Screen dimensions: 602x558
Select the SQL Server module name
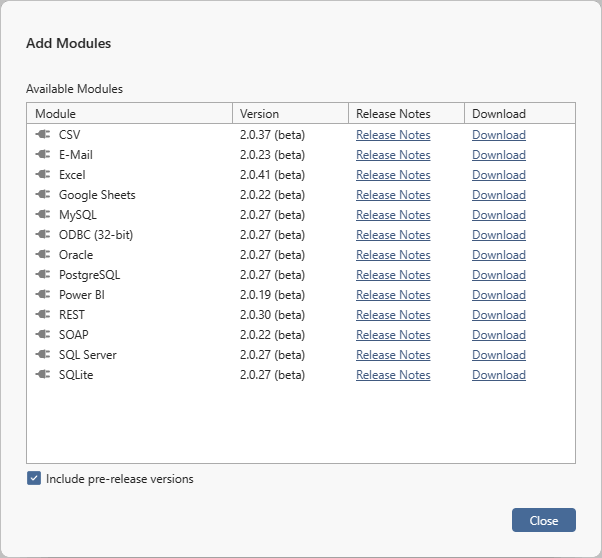tap(88, 354)
